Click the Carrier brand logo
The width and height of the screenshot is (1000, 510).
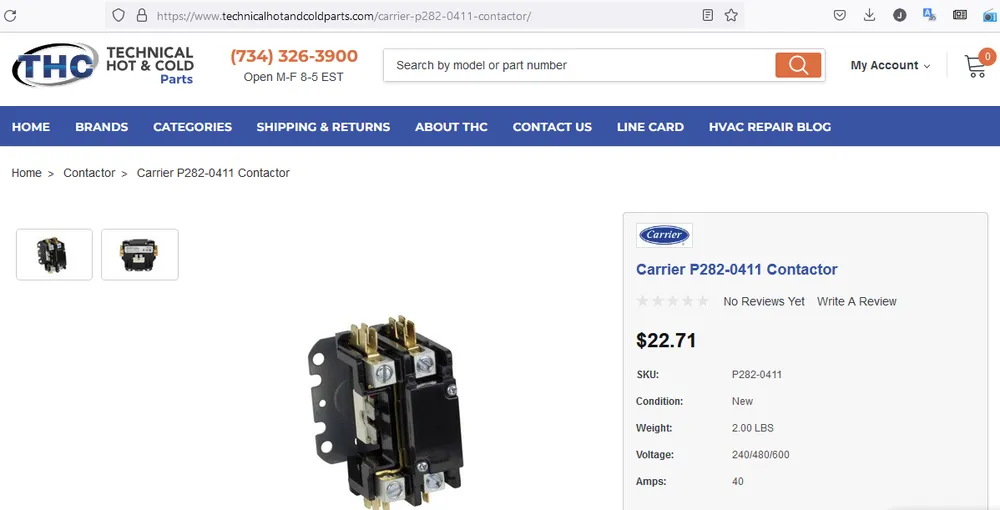tap(664, 235)
